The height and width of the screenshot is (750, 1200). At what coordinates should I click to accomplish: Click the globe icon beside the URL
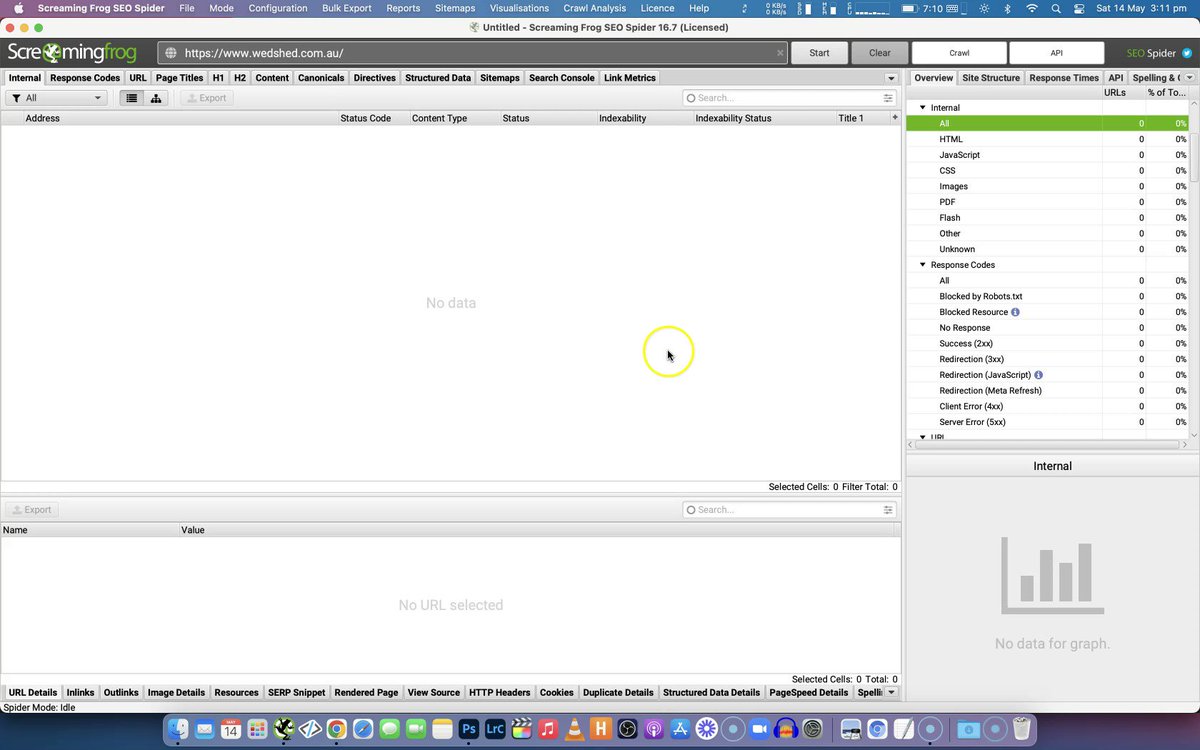(171, 53)
